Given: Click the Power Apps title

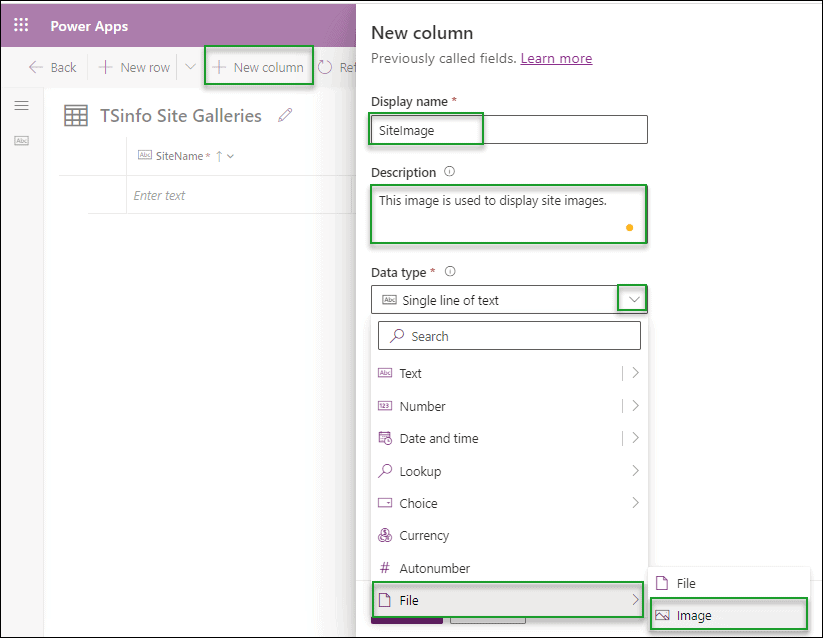Looking at the screenshot, I should point(89,26).
